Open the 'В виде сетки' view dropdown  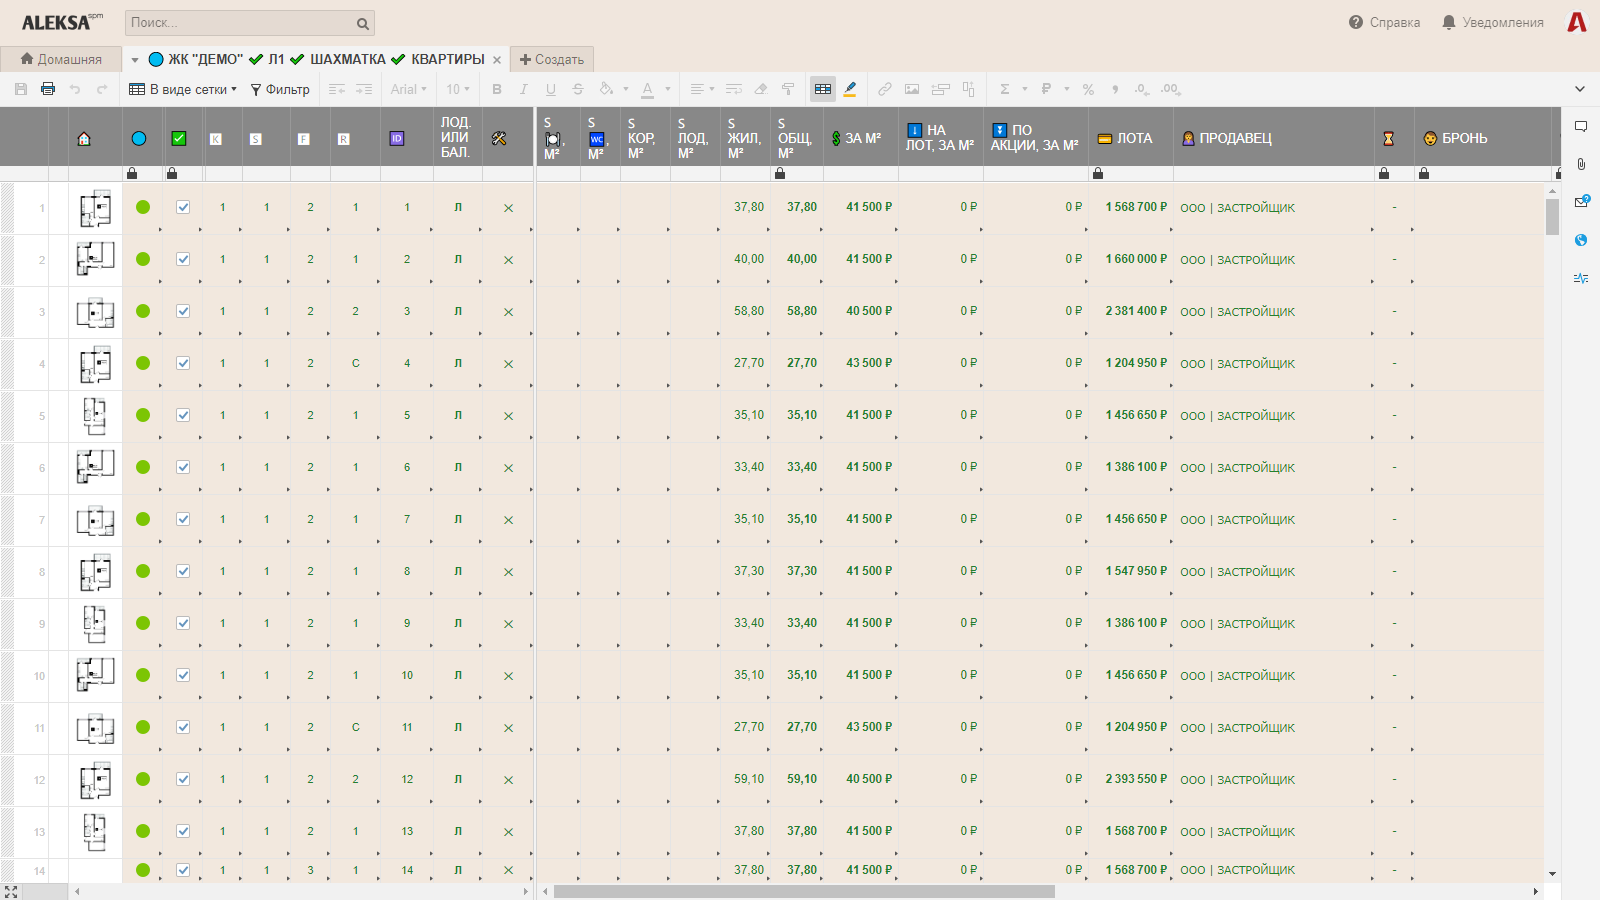tap(183, 89)
